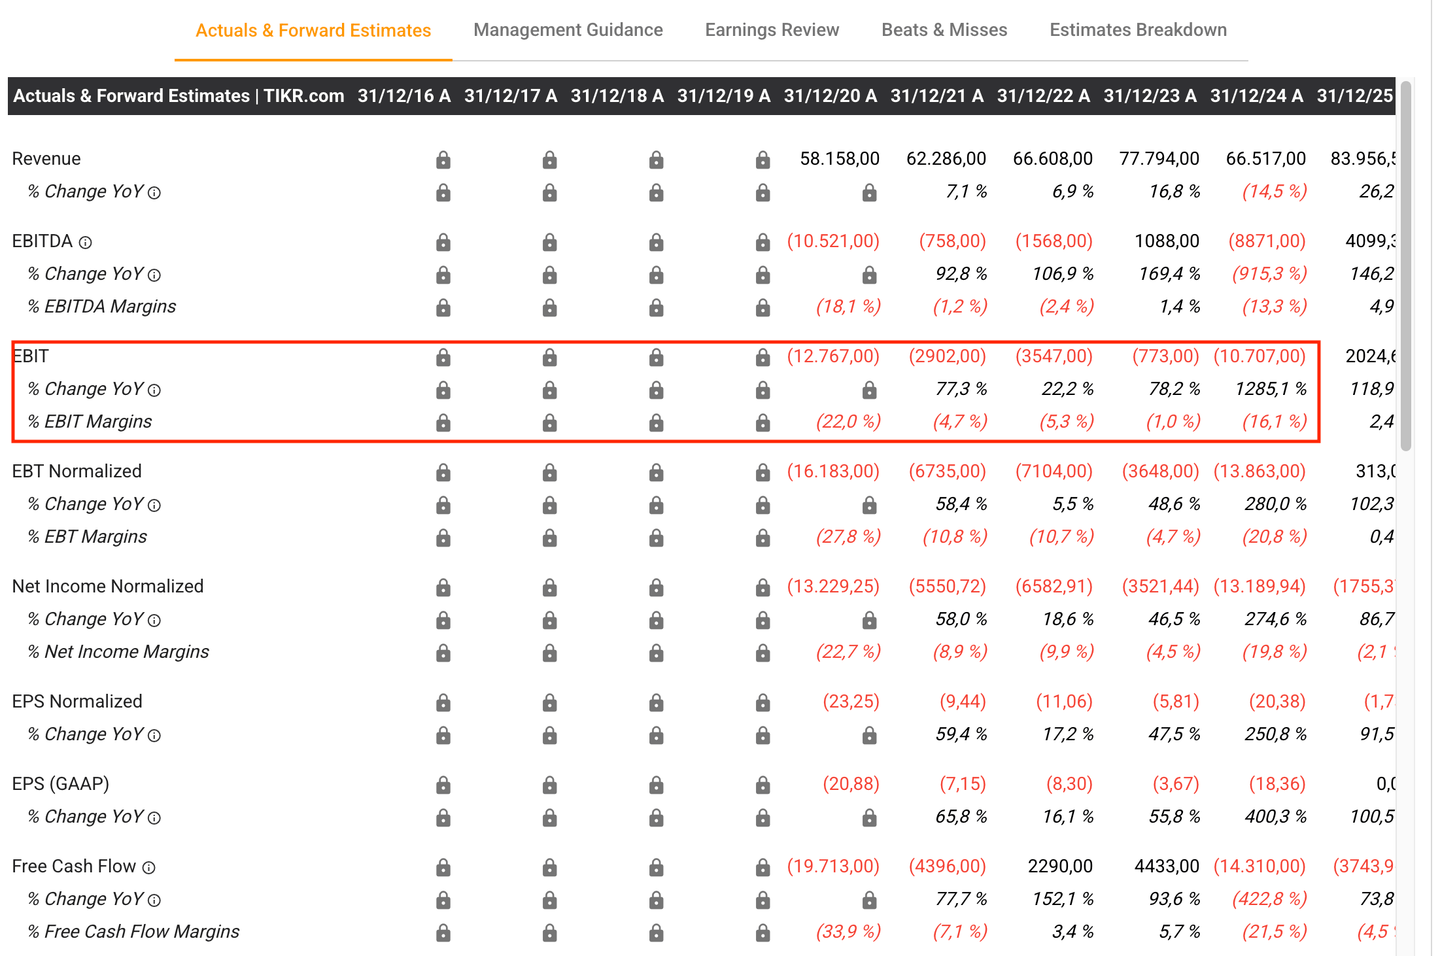Screen dimensions: 1440x956
Task: Select the Actuals & Forward Estimates tab
Action: (313, 31)
